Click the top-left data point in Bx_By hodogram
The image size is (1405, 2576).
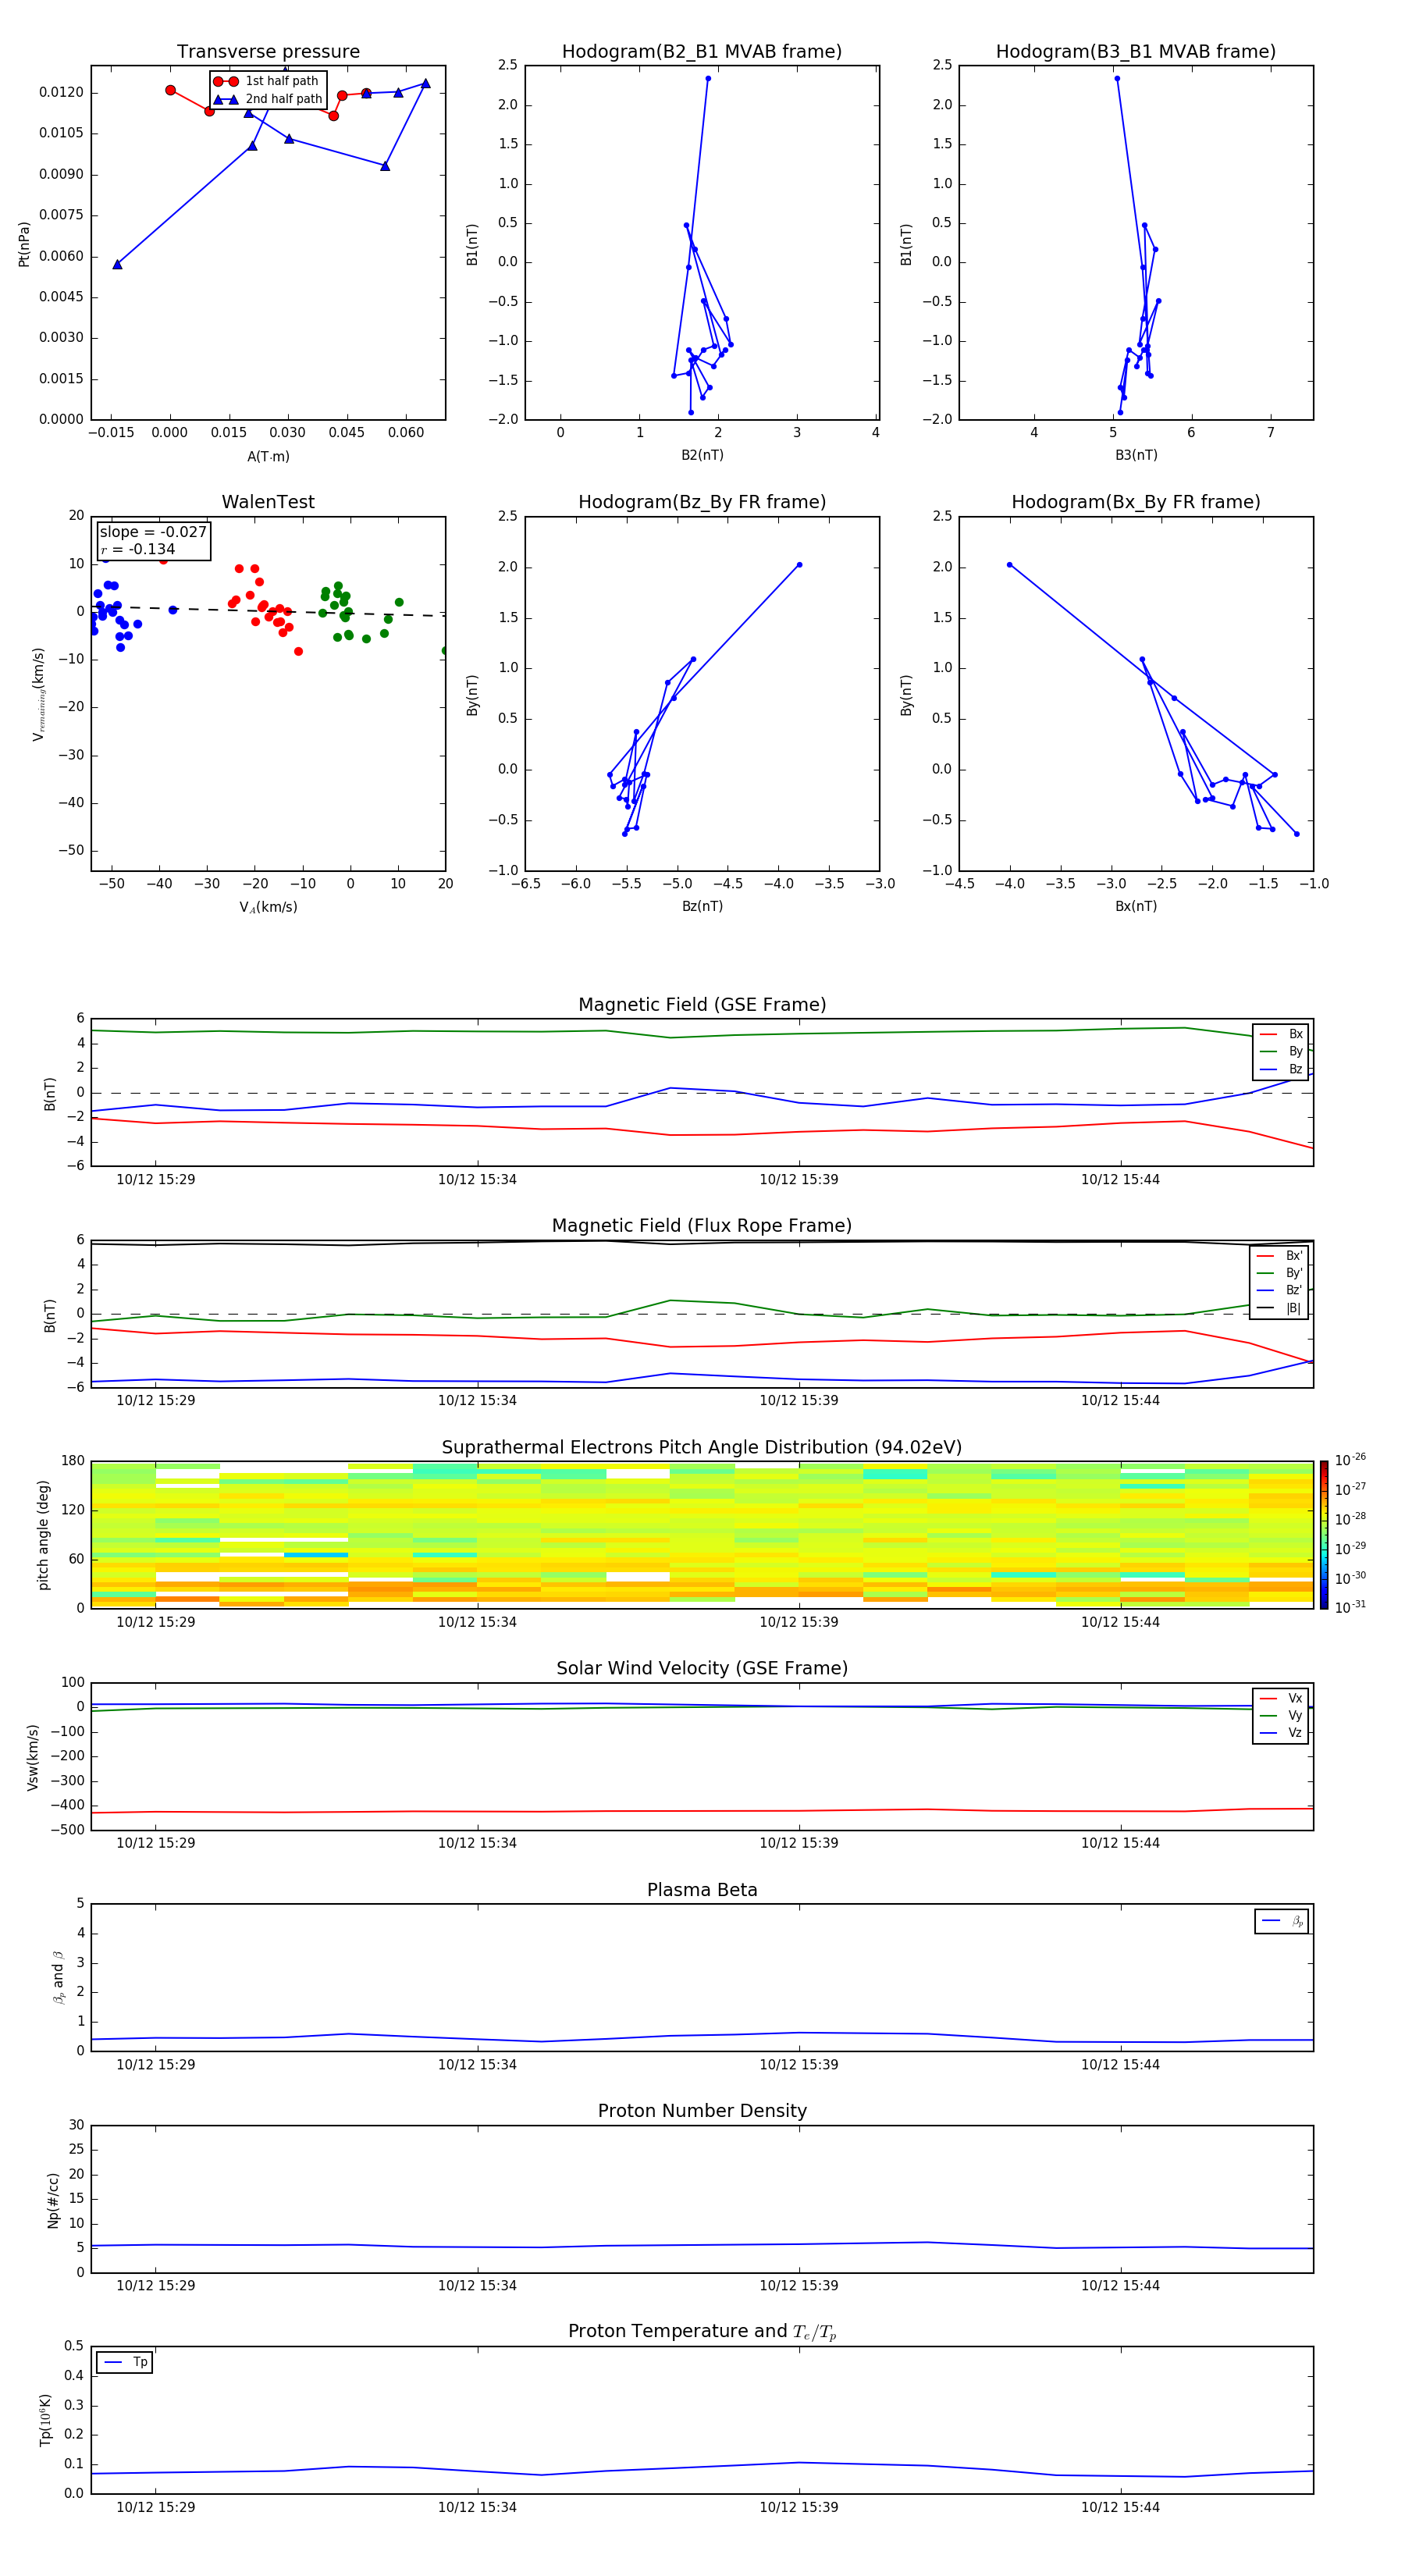coord(1009,565)
